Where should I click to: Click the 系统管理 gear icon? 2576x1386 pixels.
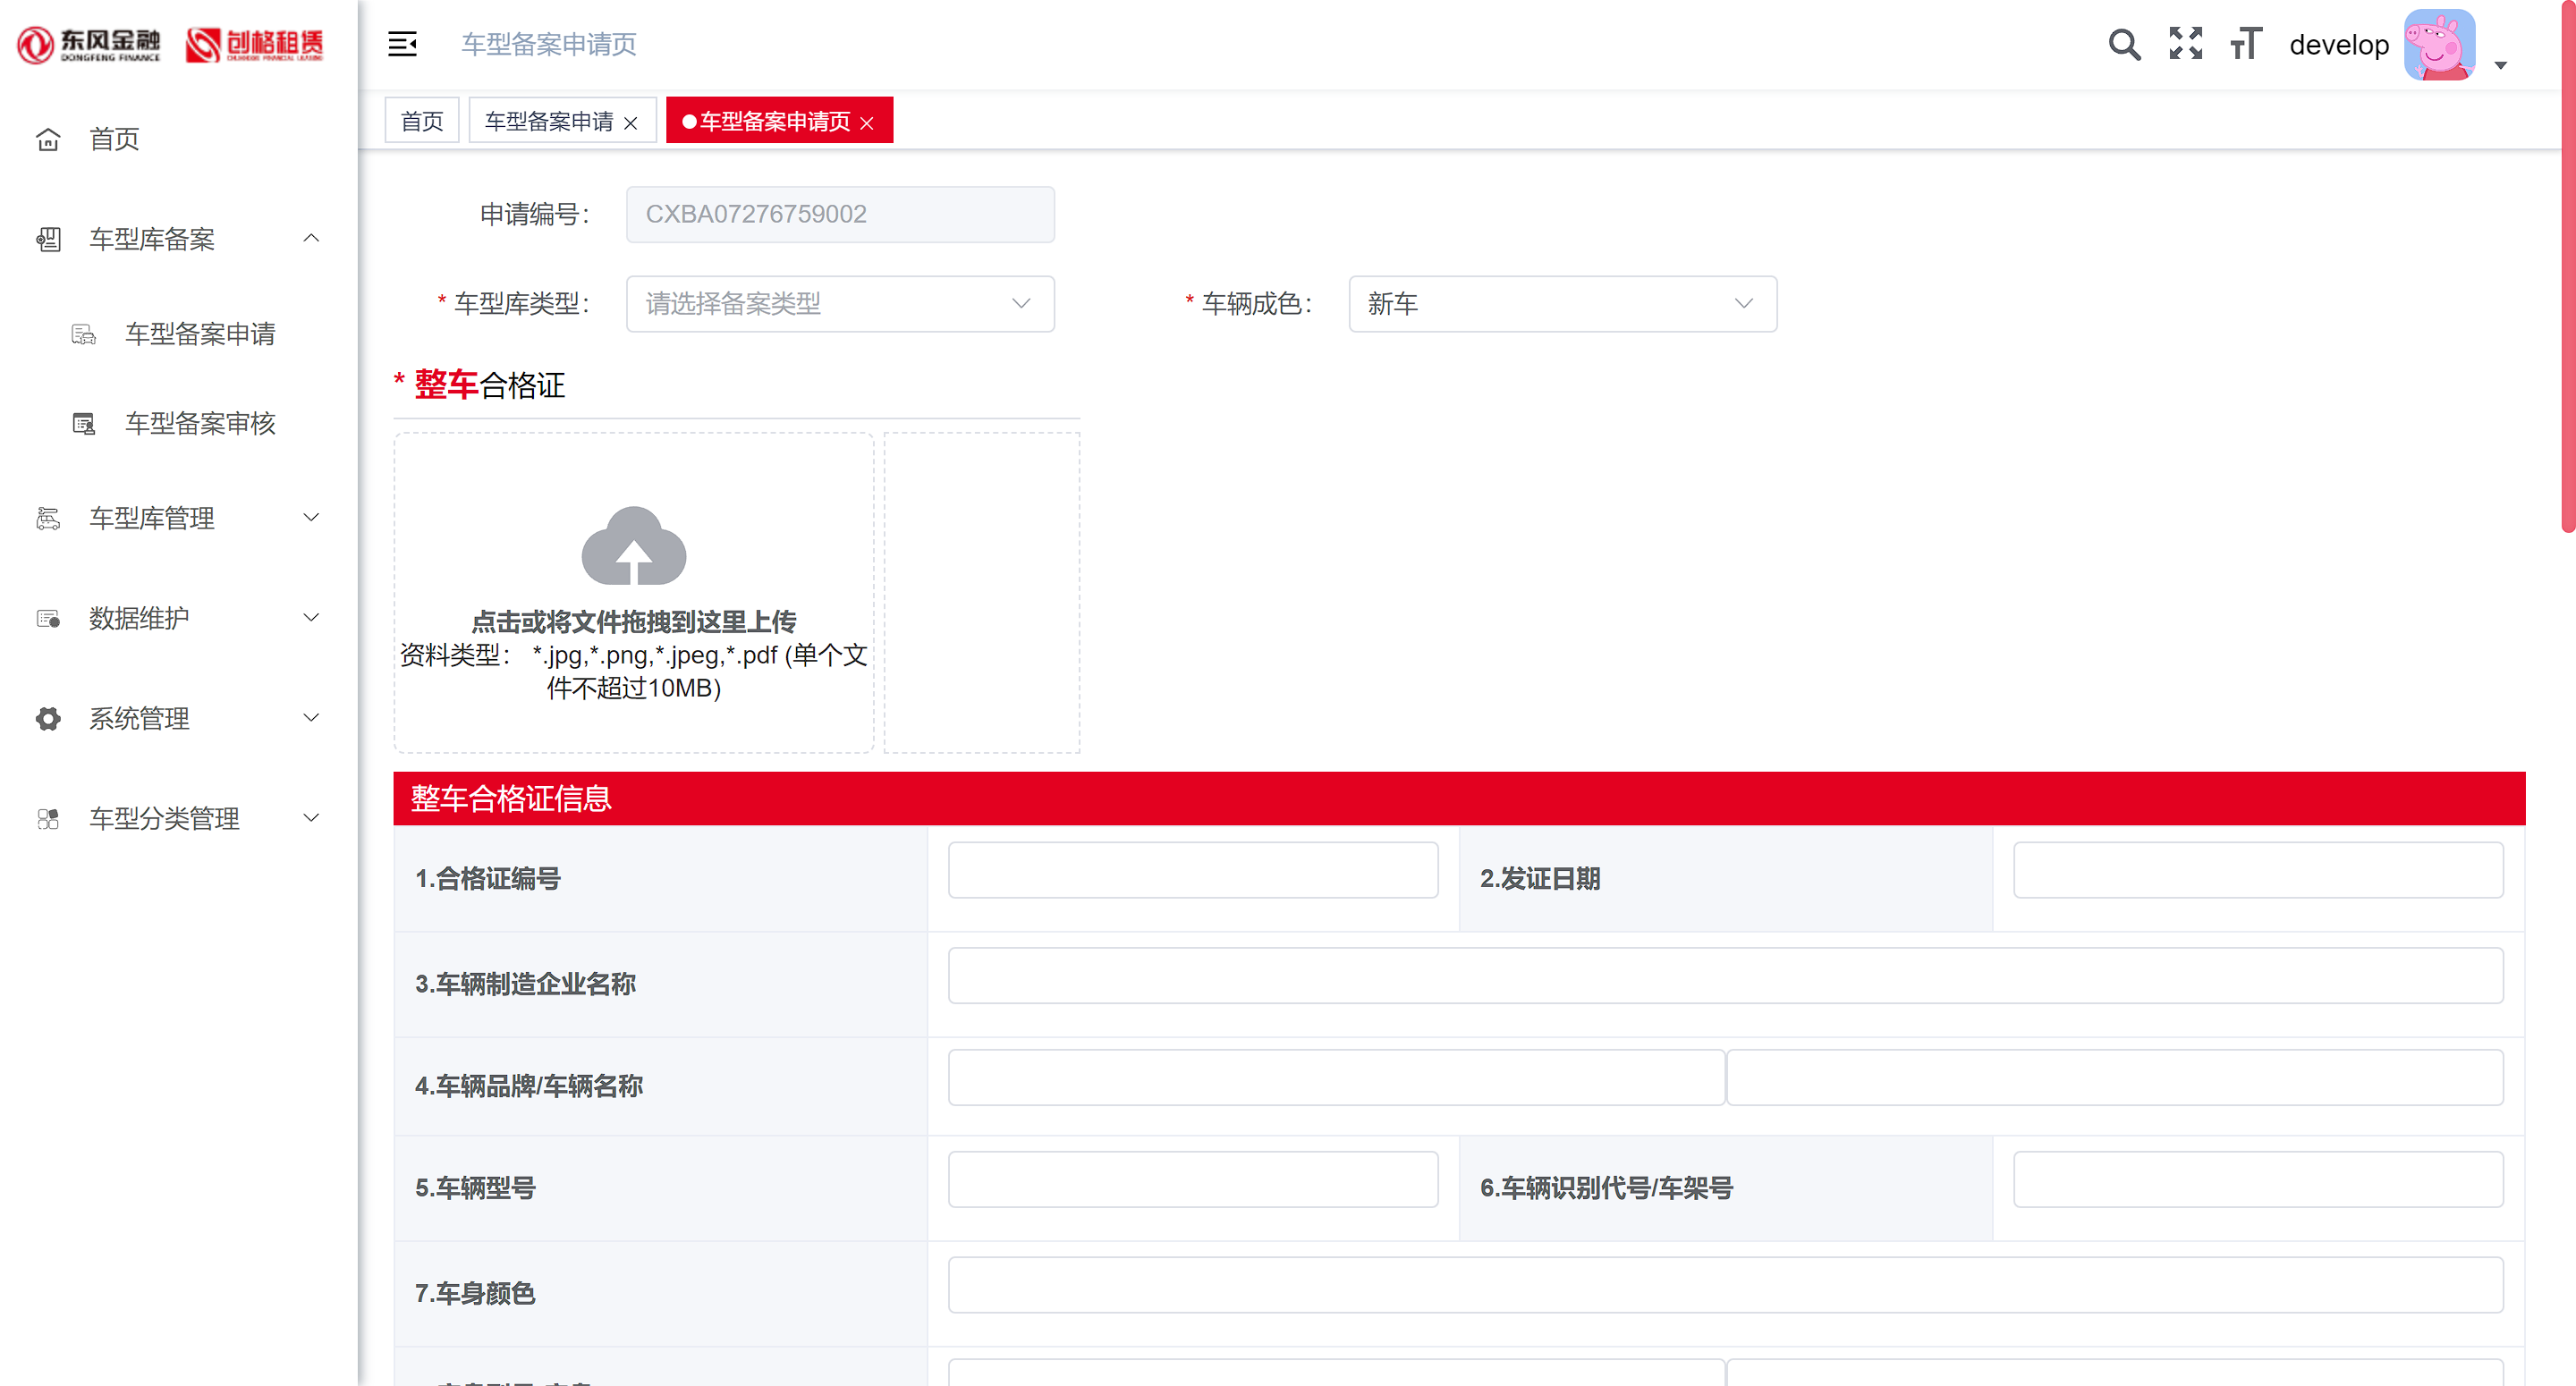tap(48, 718)
